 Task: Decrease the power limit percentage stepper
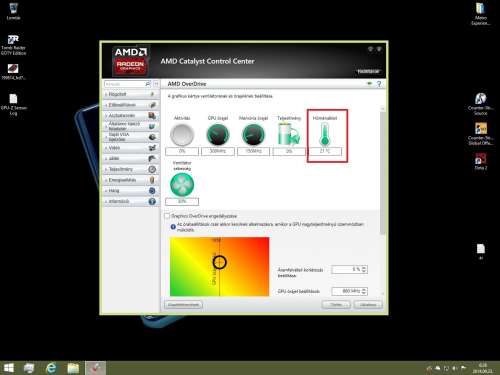click(364, 271)
